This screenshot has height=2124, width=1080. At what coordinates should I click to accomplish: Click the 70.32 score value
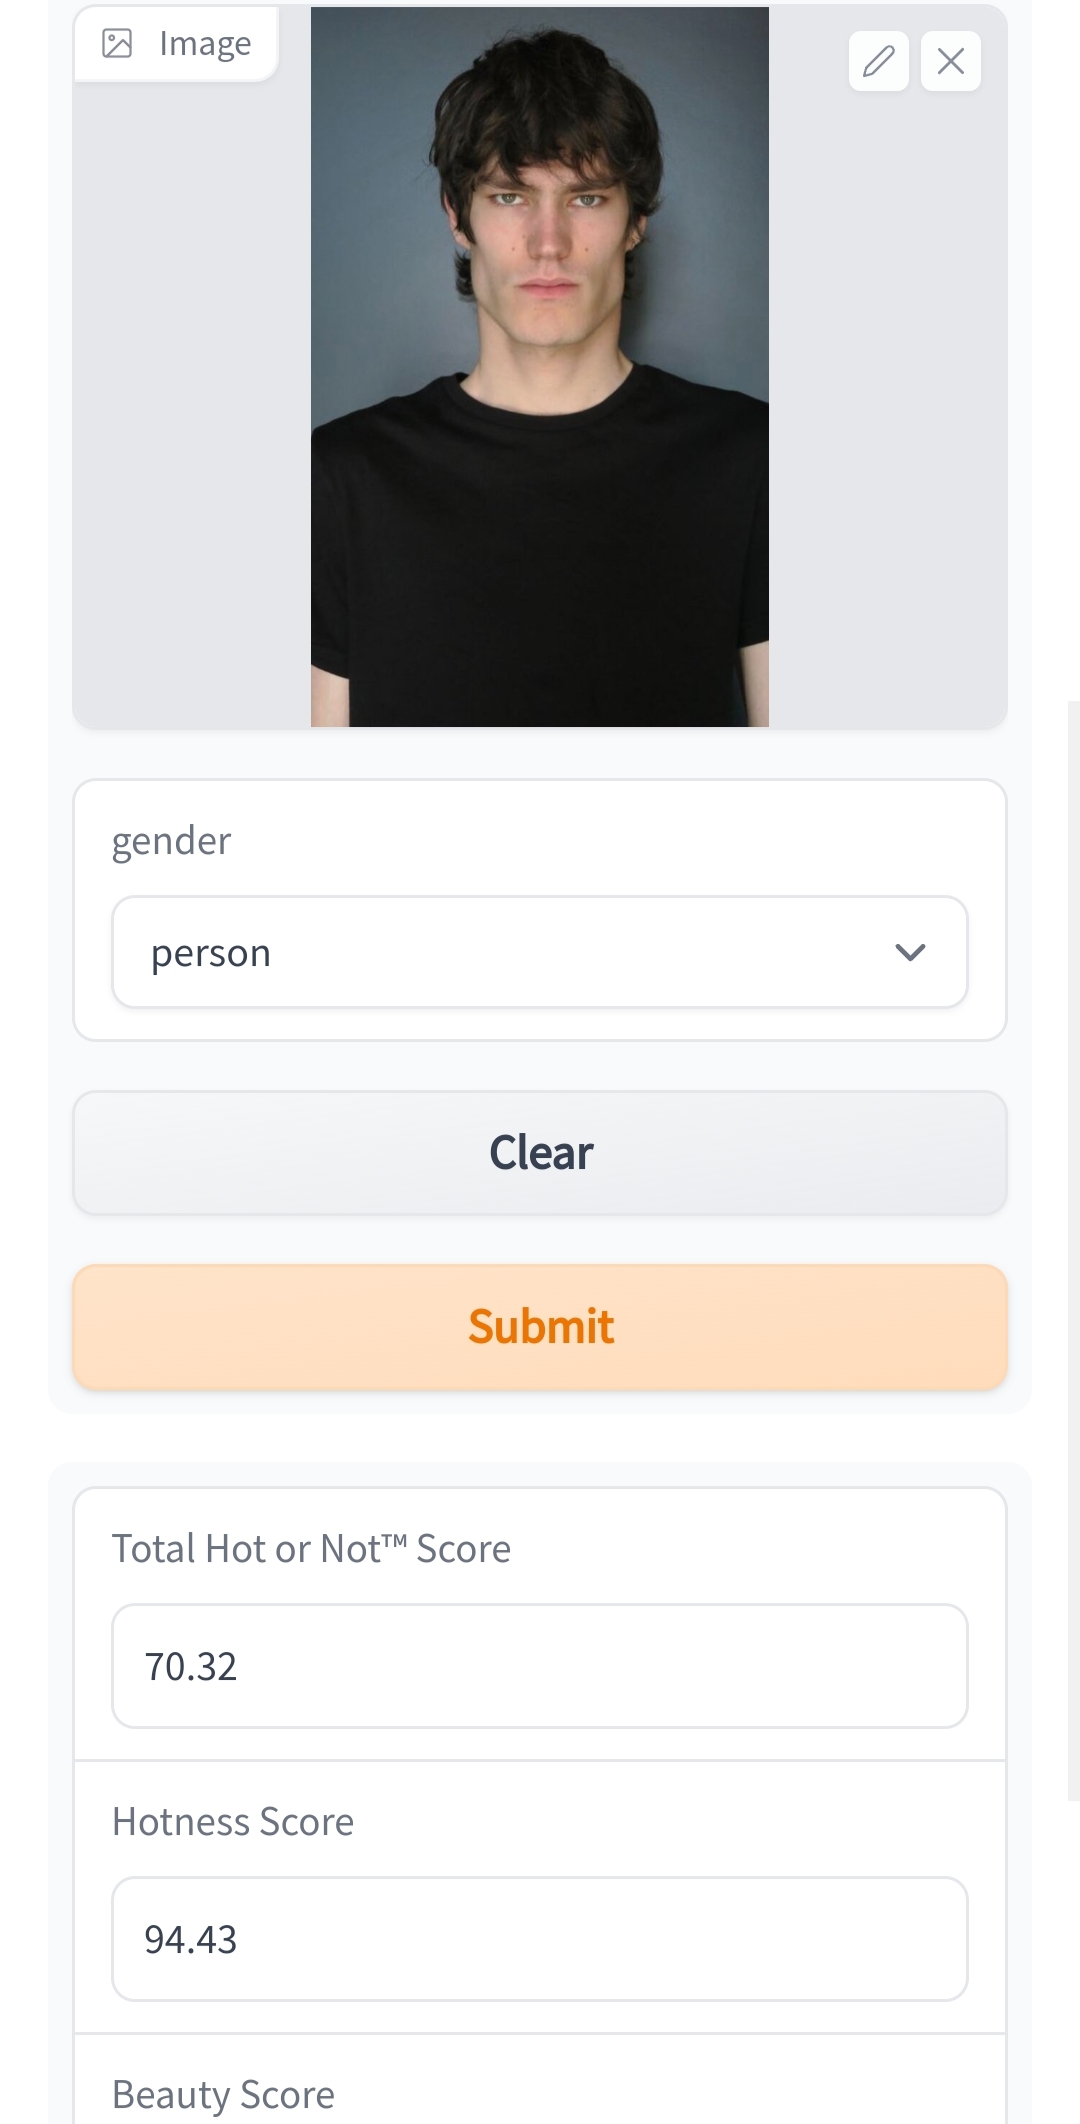pyautogui.click(x=191, y=1666)
